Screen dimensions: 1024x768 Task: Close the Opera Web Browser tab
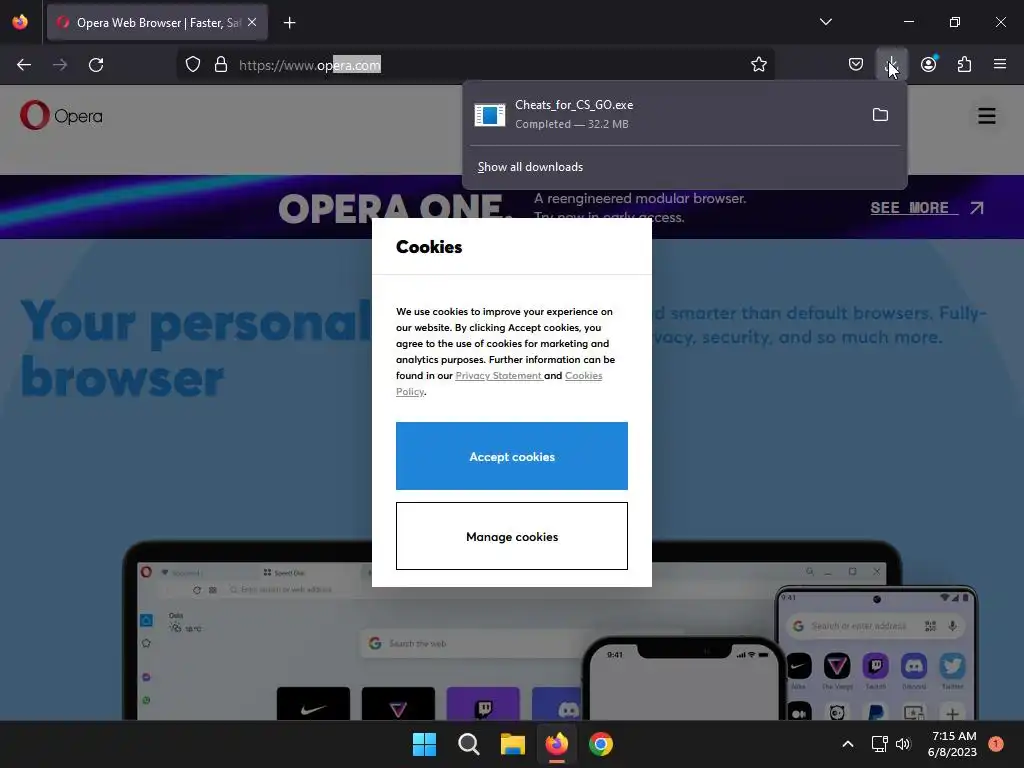pyautogui.click(x=252, y=22)
